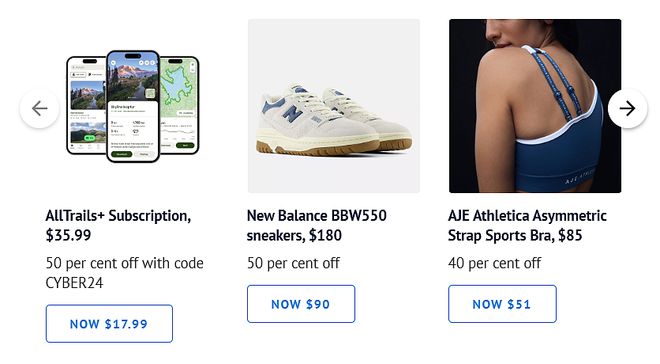The image size is (660, 364).
Task: Open the AJE Athletica sports bra image
Action: coord(535,106)
